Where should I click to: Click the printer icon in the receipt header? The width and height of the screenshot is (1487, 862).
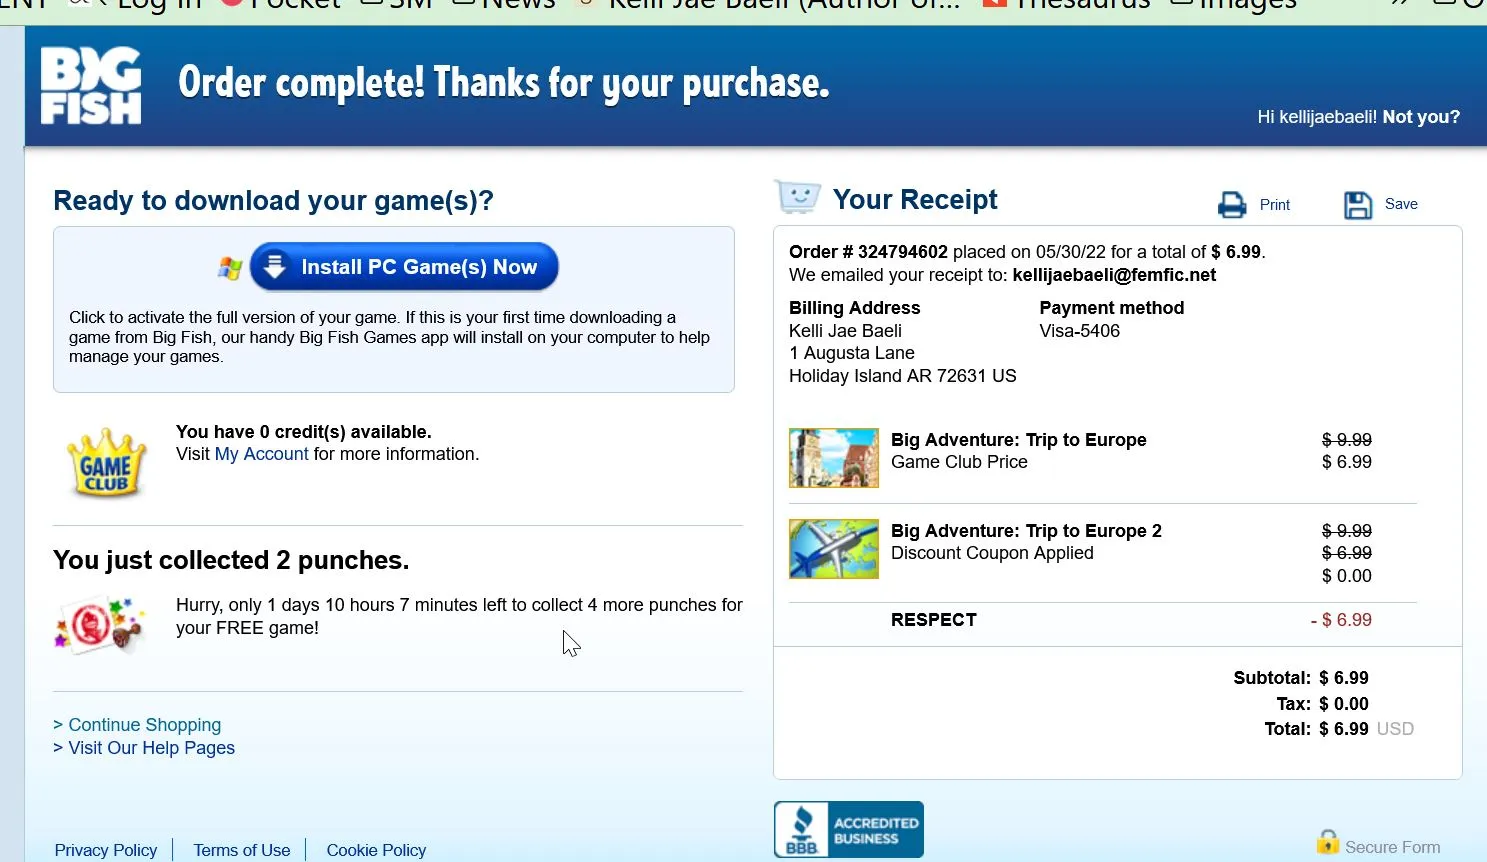(1232, 205)
